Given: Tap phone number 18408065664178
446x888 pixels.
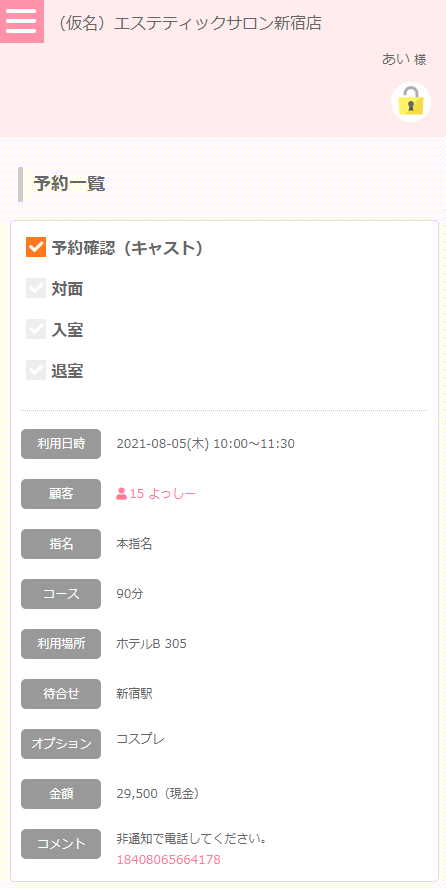Looking at the screenshot, I should point(169,860).
